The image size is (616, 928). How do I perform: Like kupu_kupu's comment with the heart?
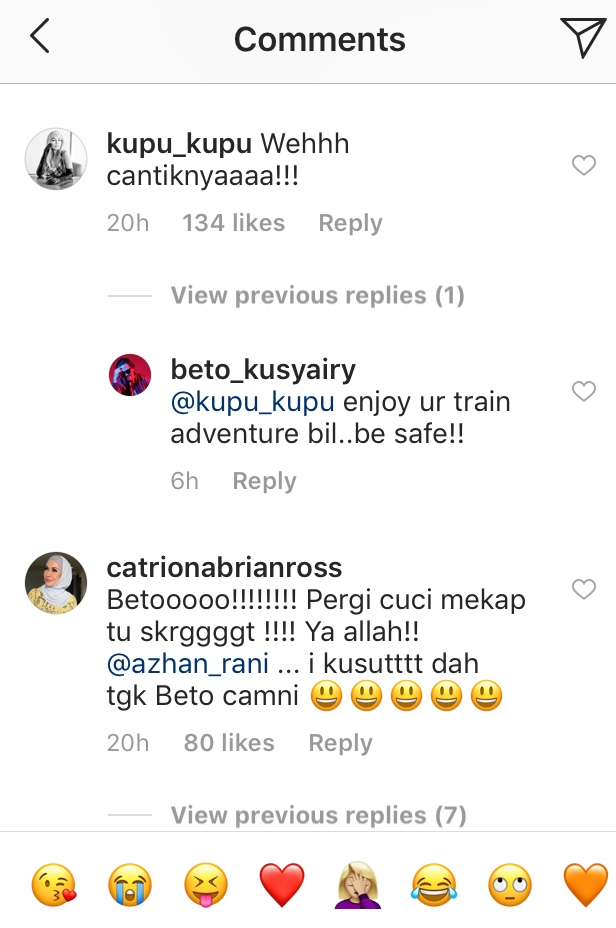point(583,165)
